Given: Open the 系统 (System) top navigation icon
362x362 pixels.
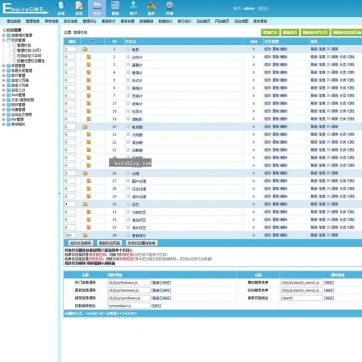Looking at the screenshot, I should point(60,8).
